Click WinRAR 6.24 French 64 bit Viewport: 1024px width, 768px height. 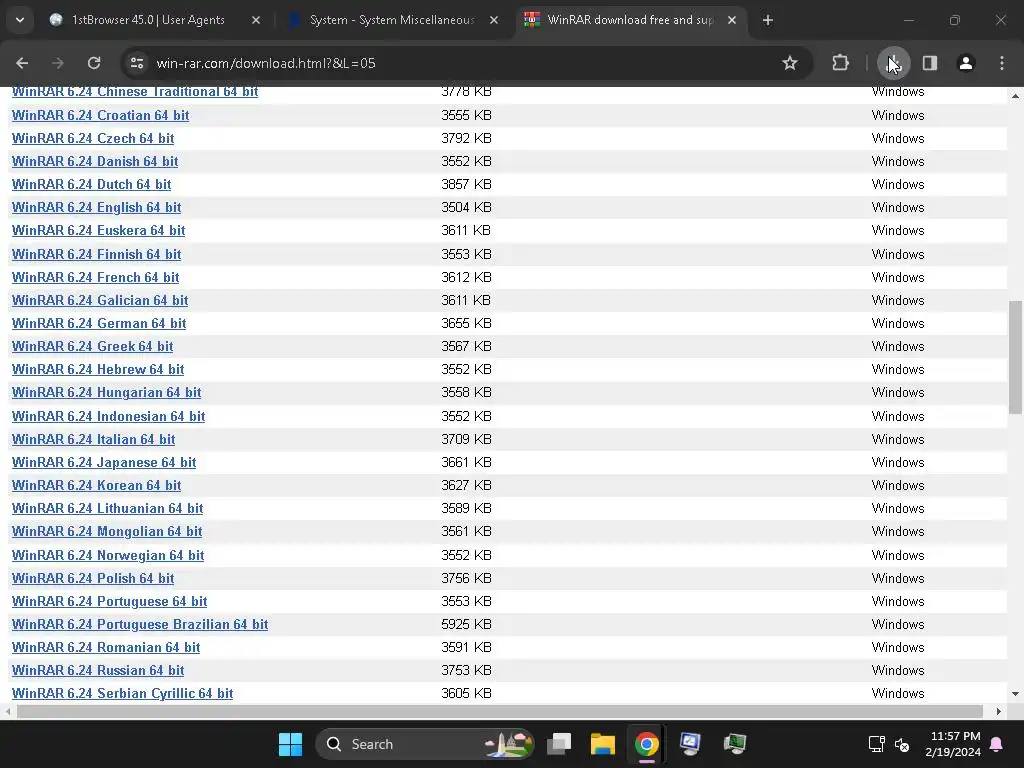click(x=95, y=278)
